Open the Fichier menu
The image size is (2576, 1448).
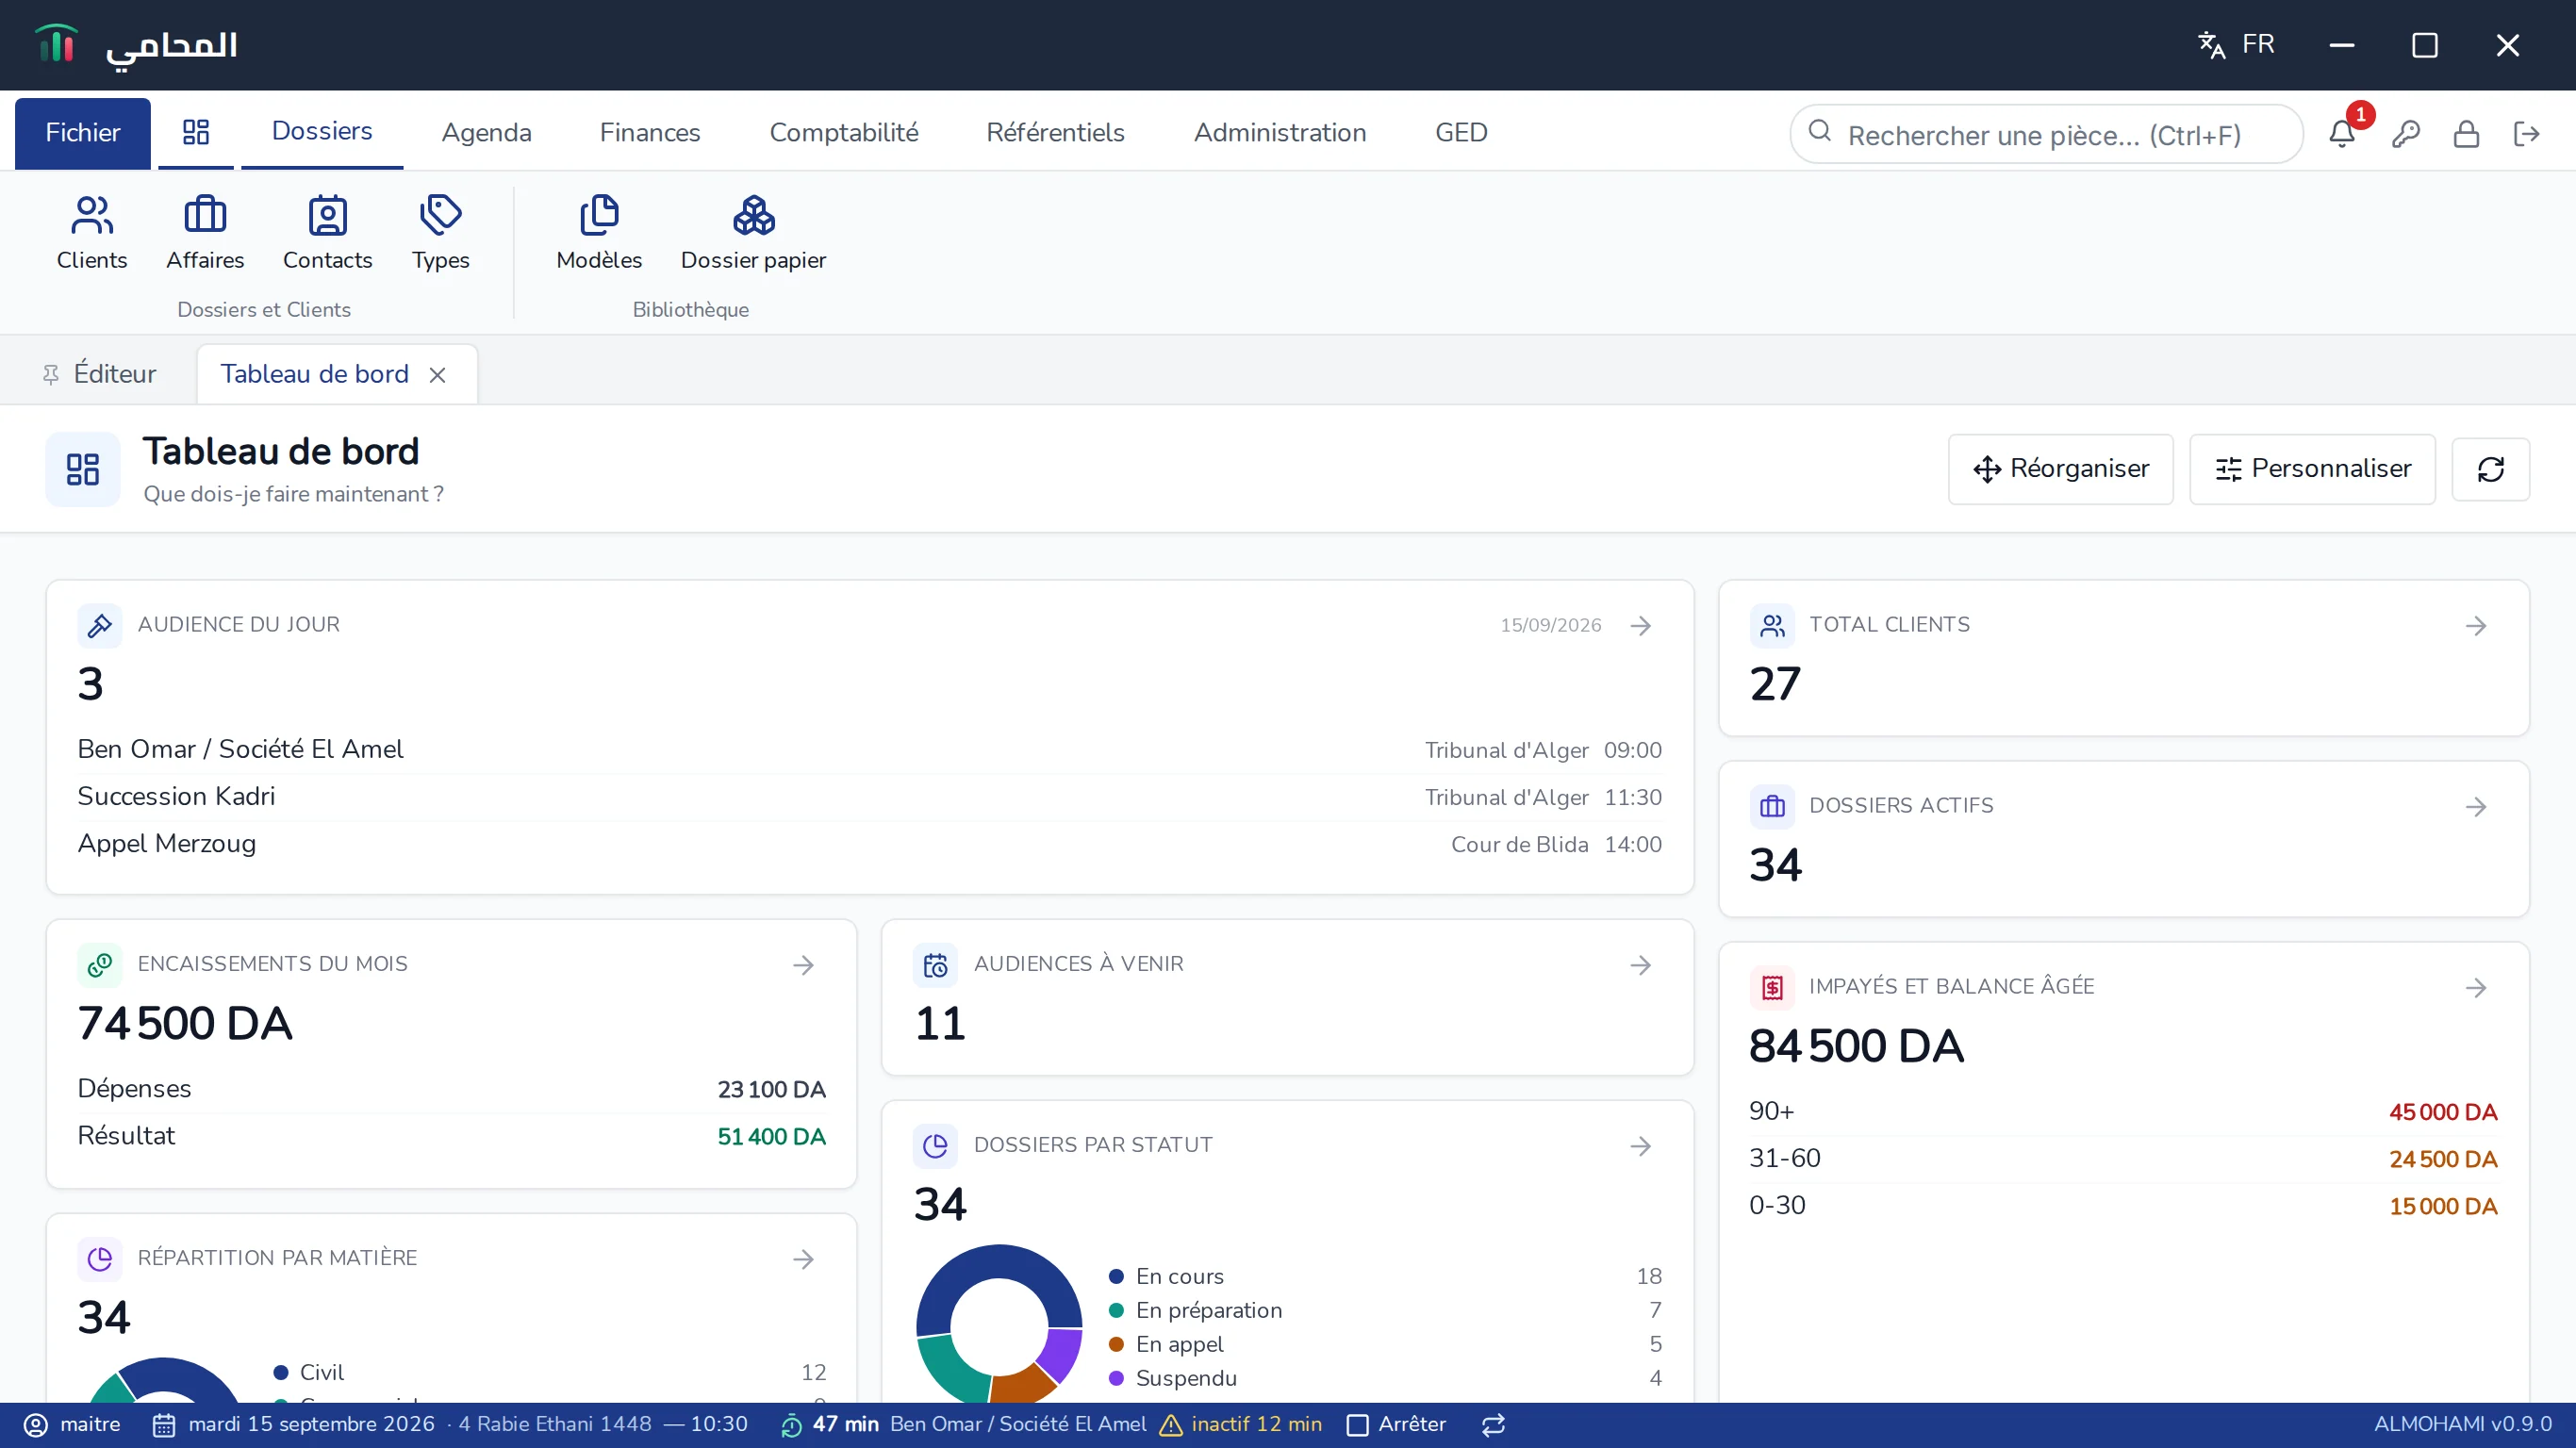click(83, 133)
